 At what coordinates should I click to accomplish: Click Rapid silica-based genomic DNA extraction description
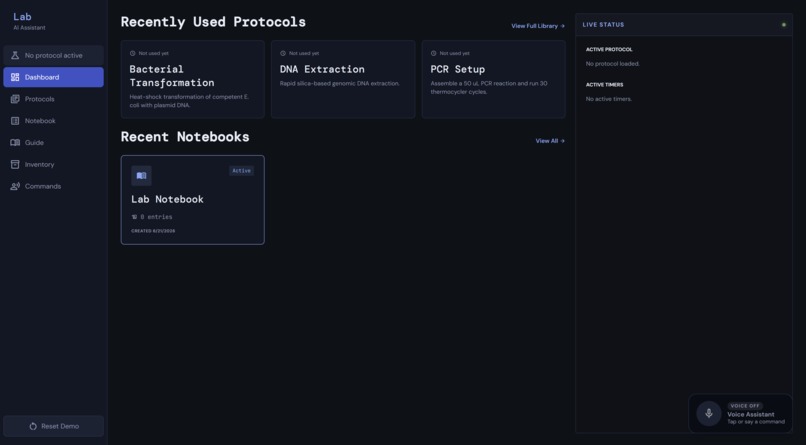340,83
